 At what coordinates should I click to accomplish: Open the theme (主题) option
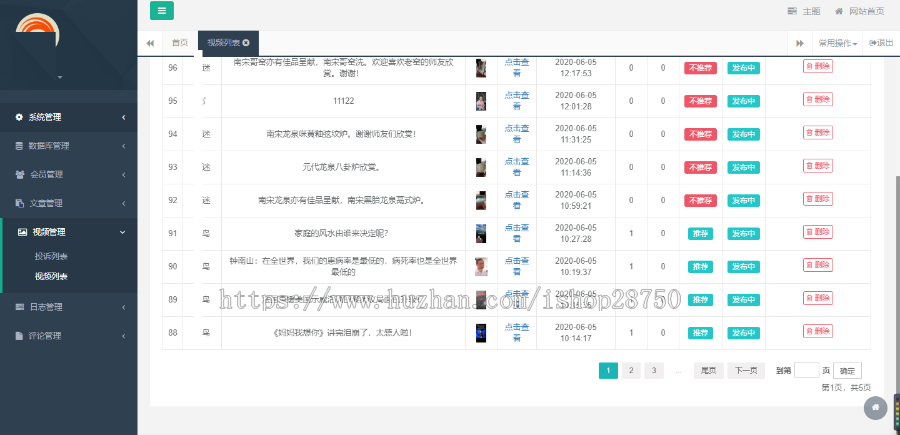click(x=804, y=11)
